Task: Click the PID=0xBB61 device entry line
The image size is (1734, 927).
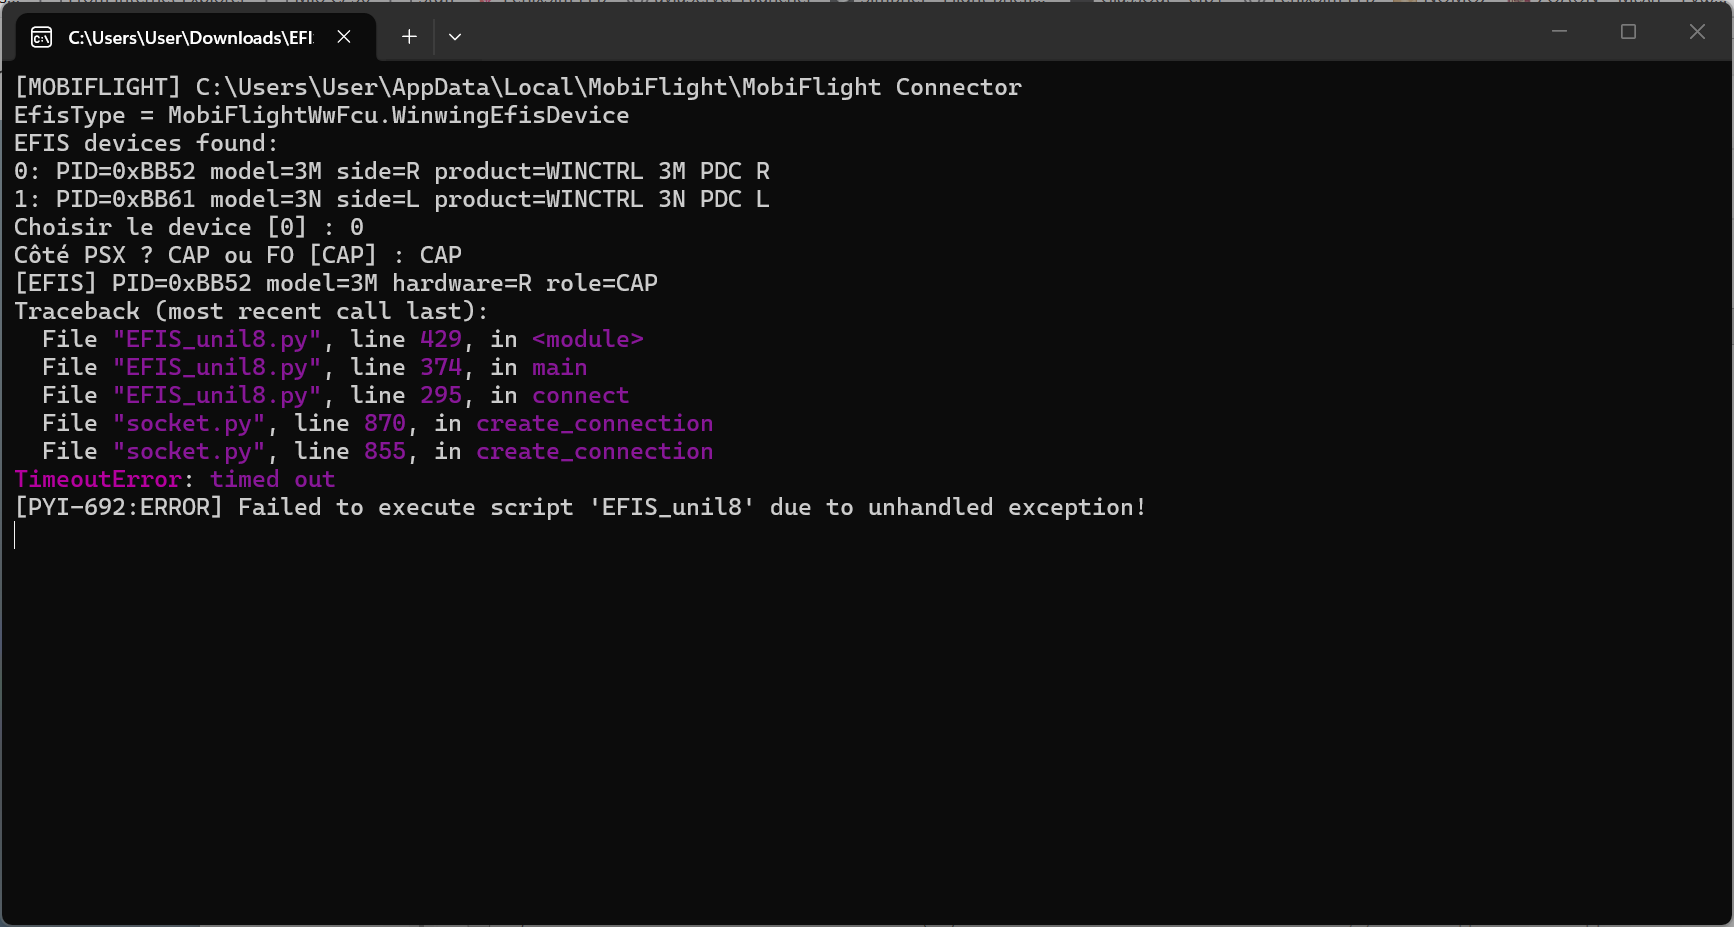Action: pos(392,200)
